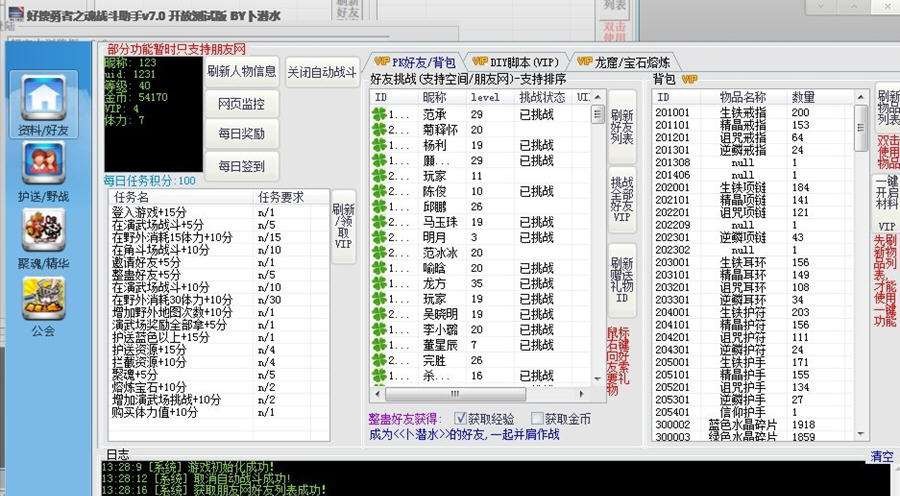Click clover icon beside friend 完胜
The width and height of the screenshot is (900, 496).
click(379, 361)
